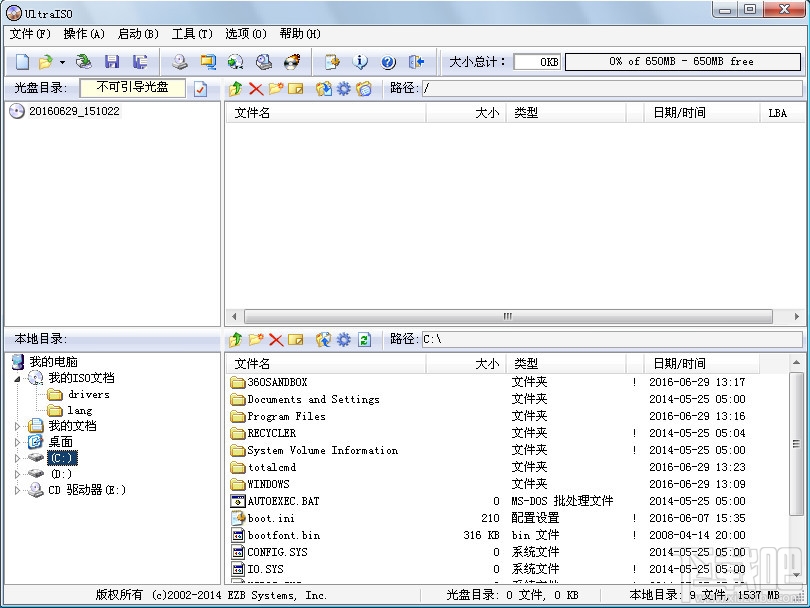The height and width of the screenshot is (608, 810).
Task: Click Up folder icon in local toolbar
Action: [x=236, y=339]
